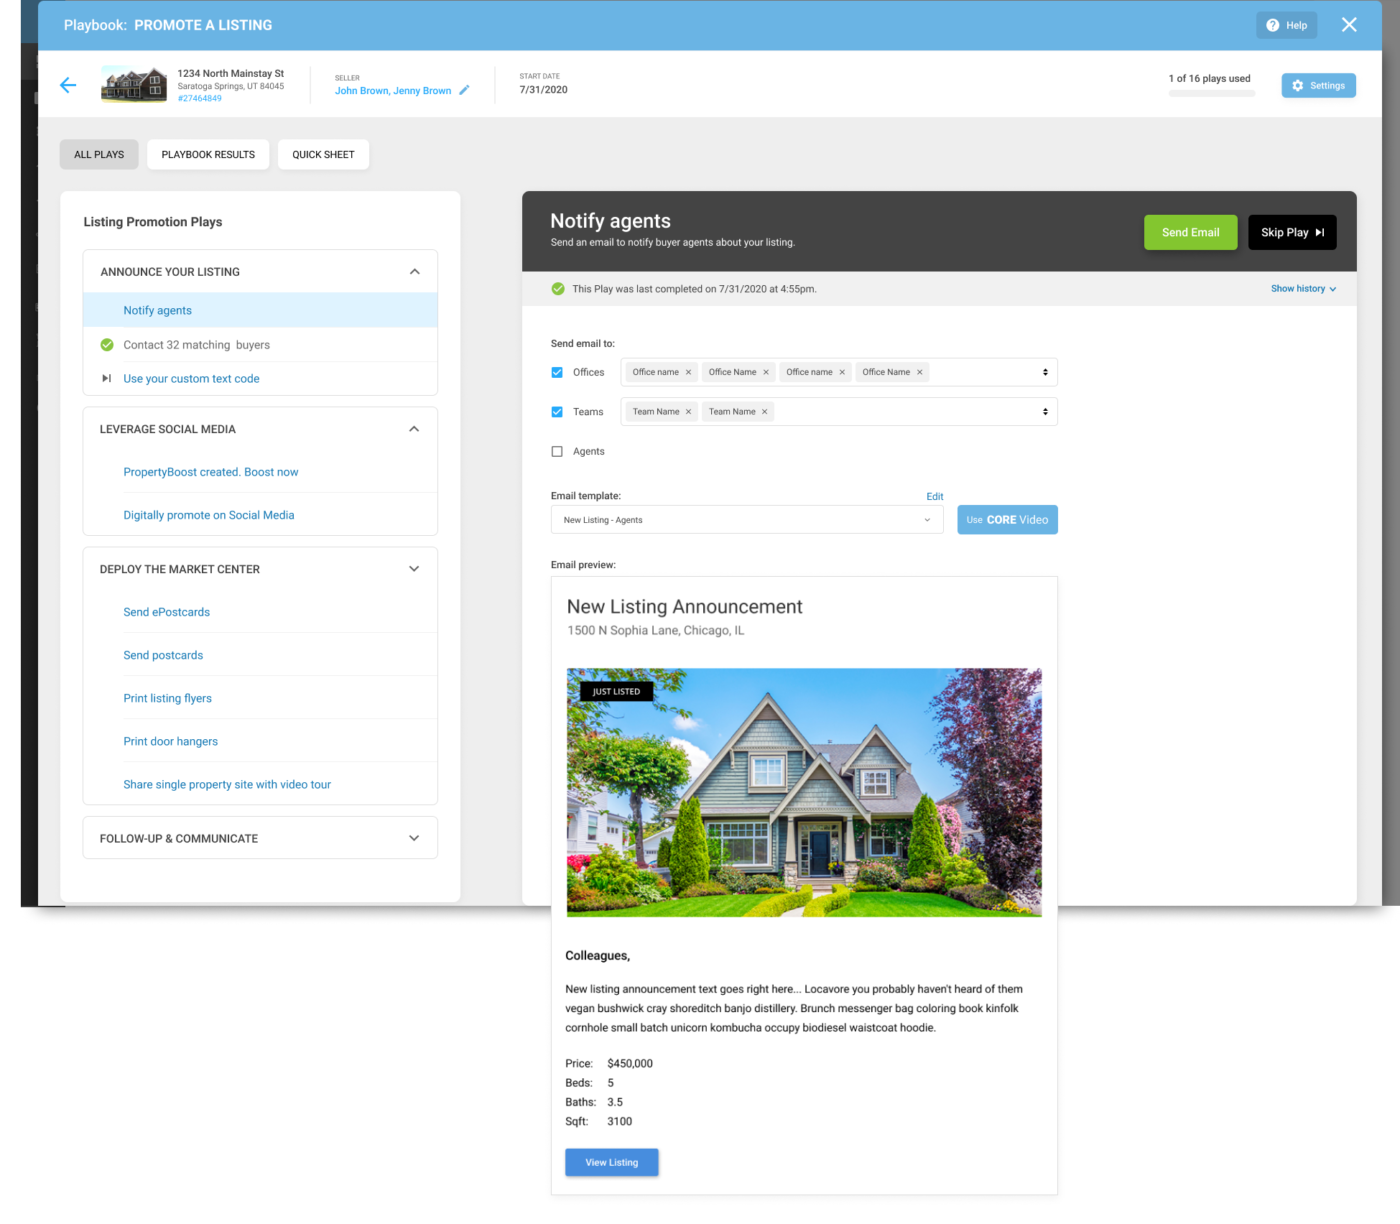Image resolution: width=1400 pixels, height=1224 pixels.
Task: Uncheck the Offices checkbox
Action: pyautogui.click(x=557, y=372)
